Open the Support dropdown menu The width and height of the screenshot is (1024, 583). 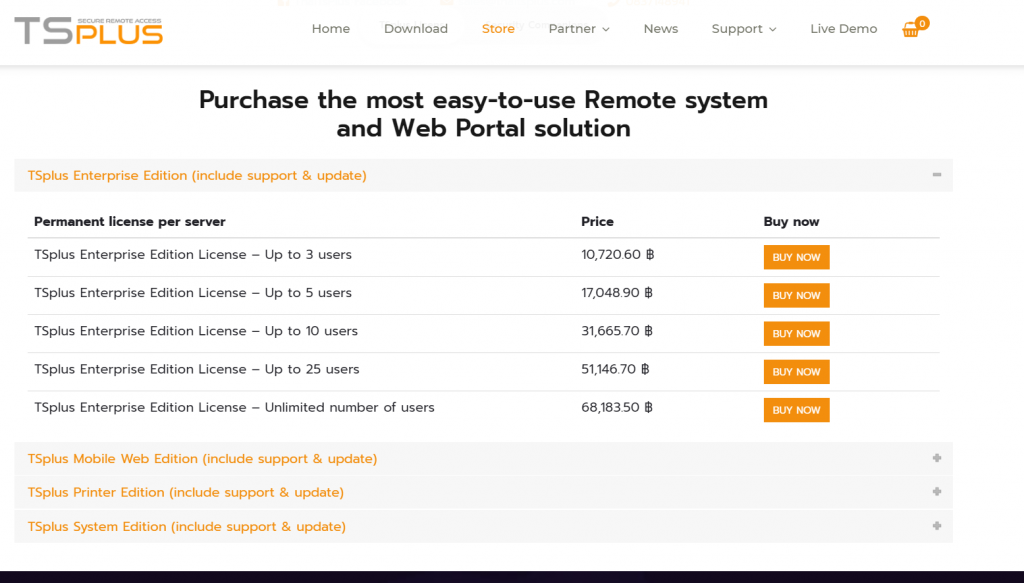(x=743, y=29)
